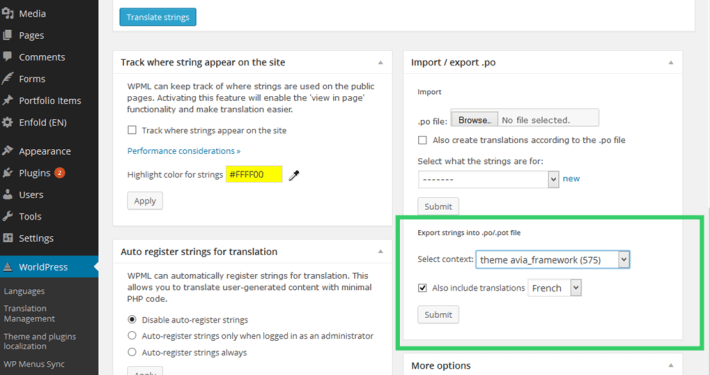This screenshot has width=710, height=375.
Task: Click Apply under highlight color
Action: pyautogui.click(x=145, y=201)
